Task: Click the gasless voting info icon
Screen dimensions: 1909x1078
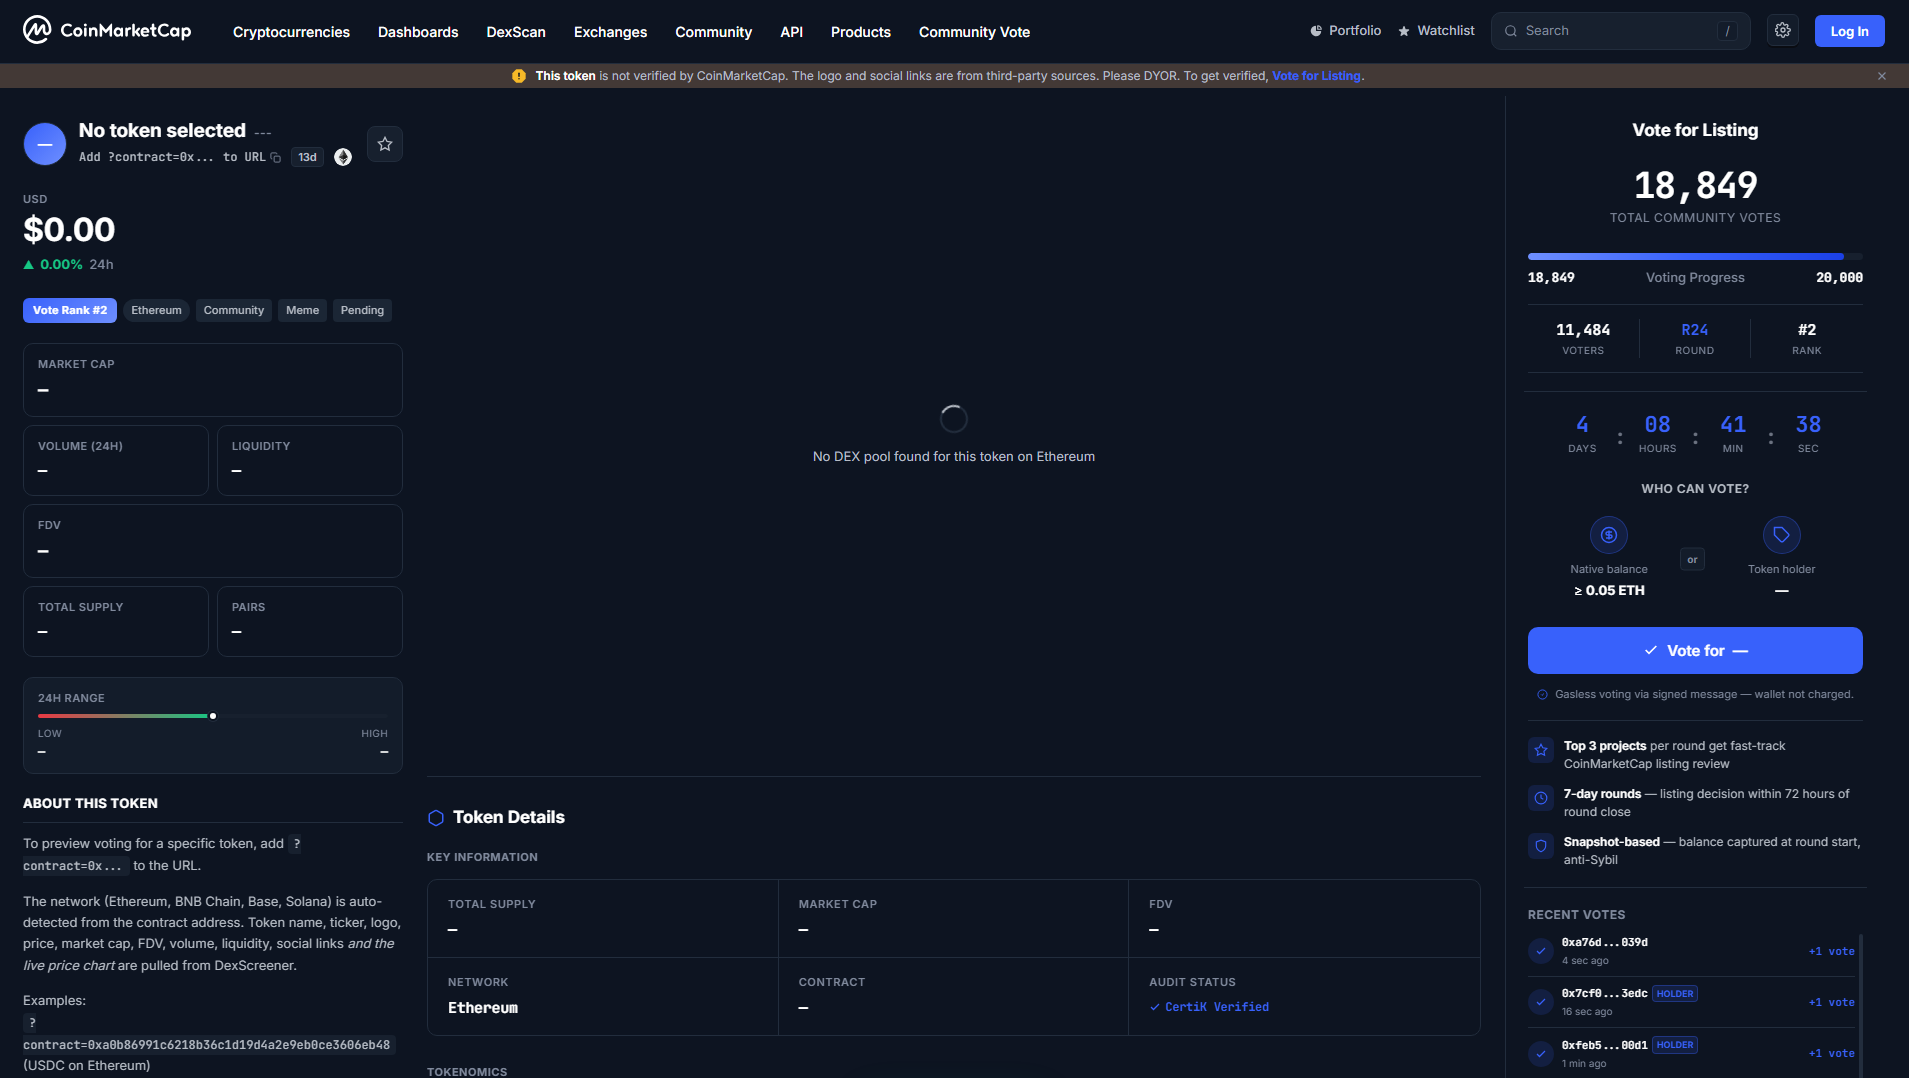Action: point(1543,695)
